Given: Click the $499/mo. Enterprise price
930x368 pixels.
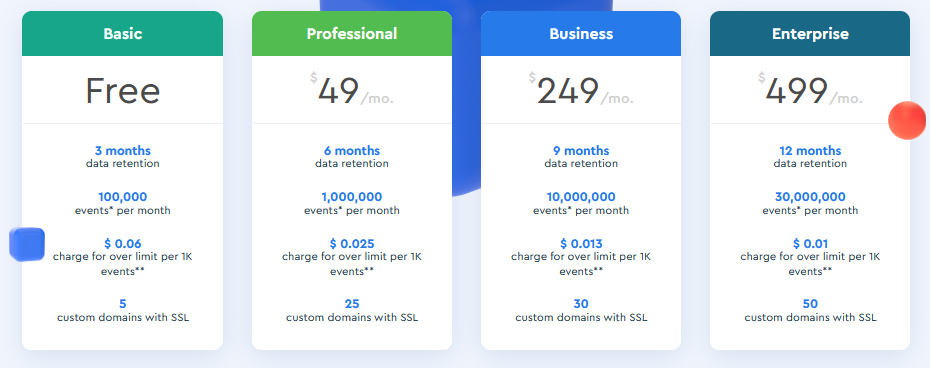Looking at the screenshot, I should 810,91.
